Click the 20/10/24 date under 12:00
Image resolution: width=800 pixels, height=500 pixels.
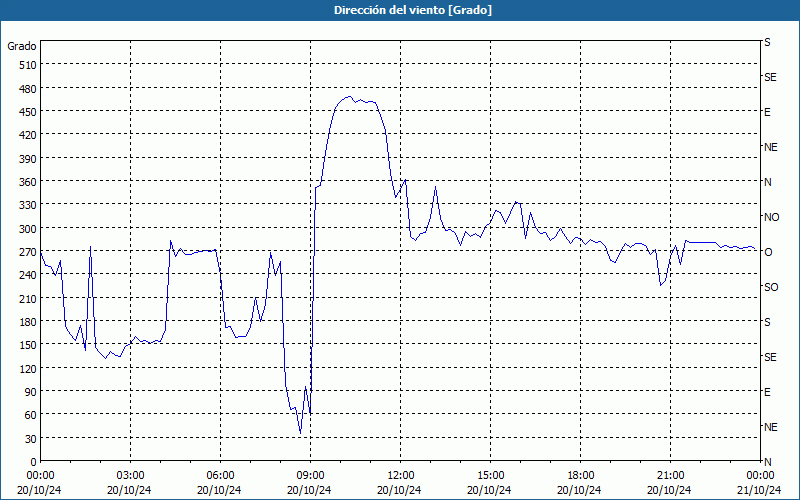click(399, 490)
